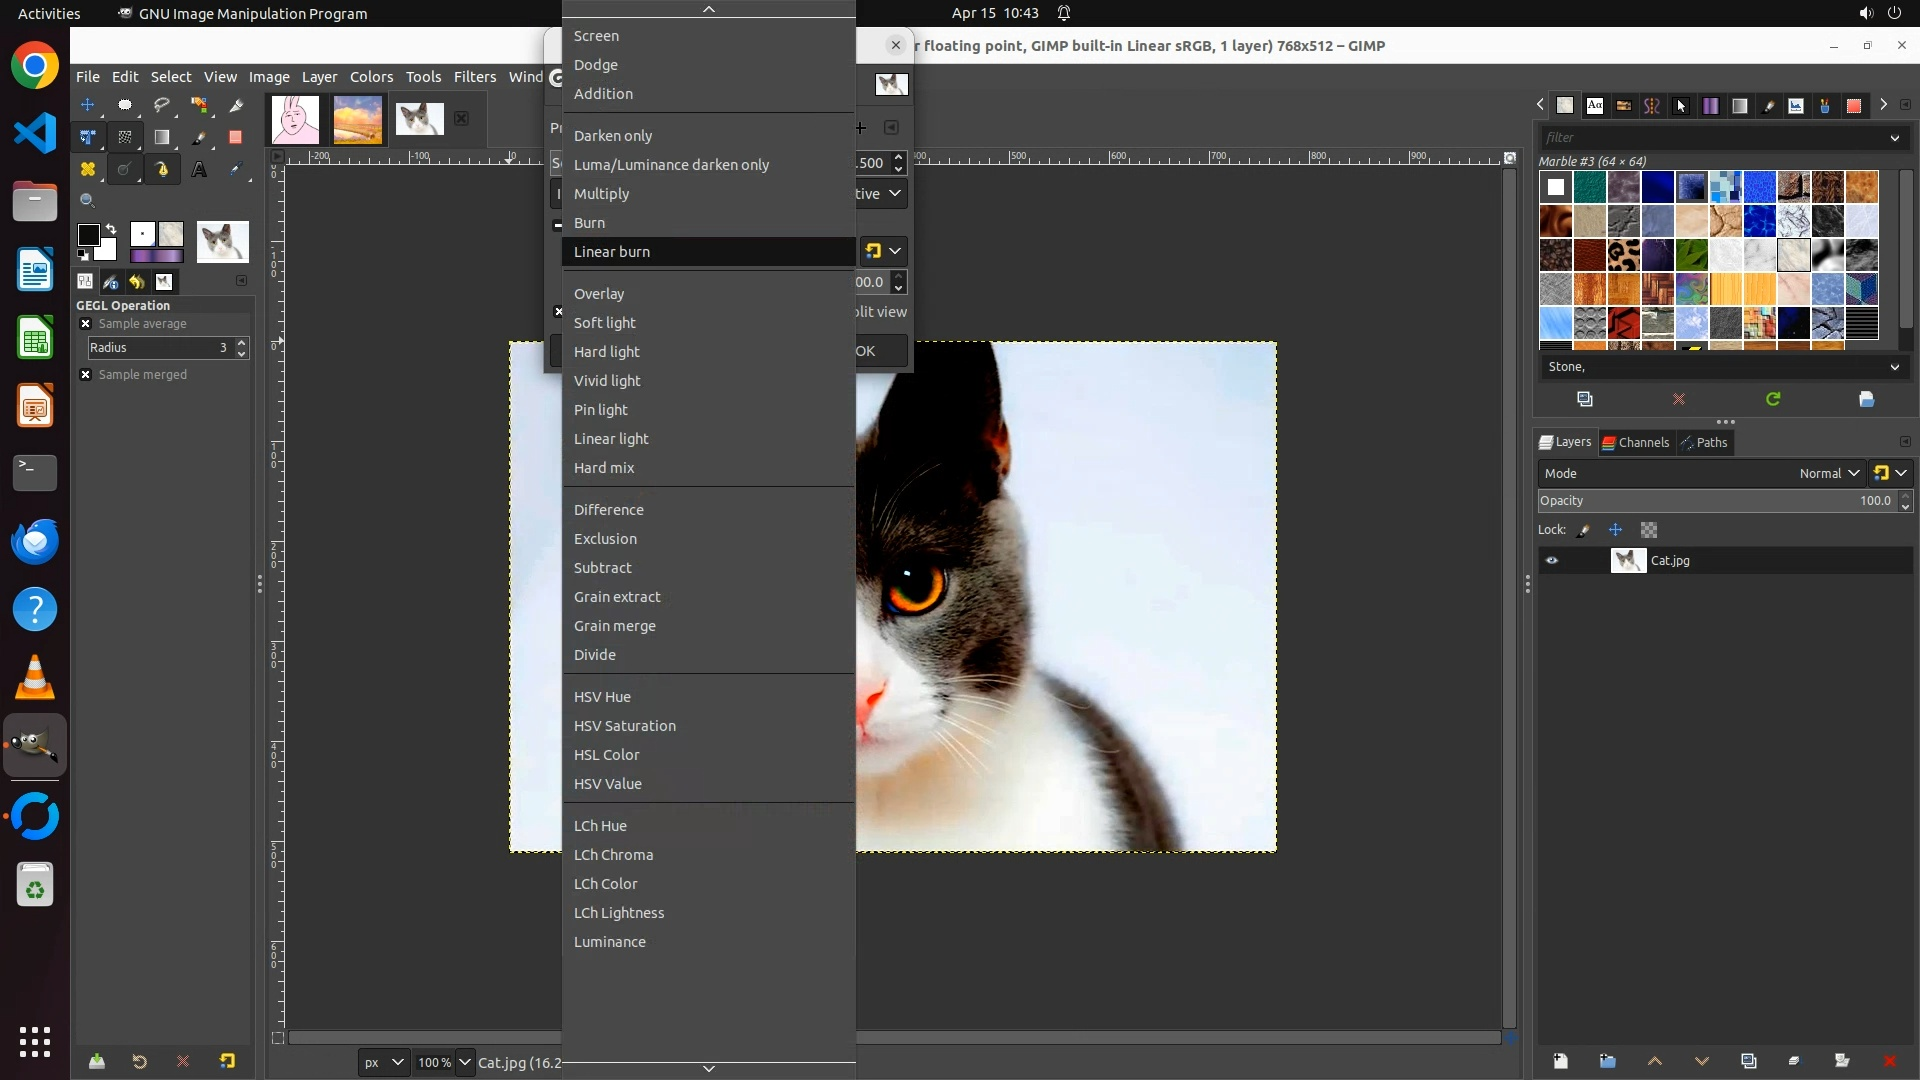This screenshot has height=1080, width=1920.
Task: Select the Move tool
Action: click(88, 105)
